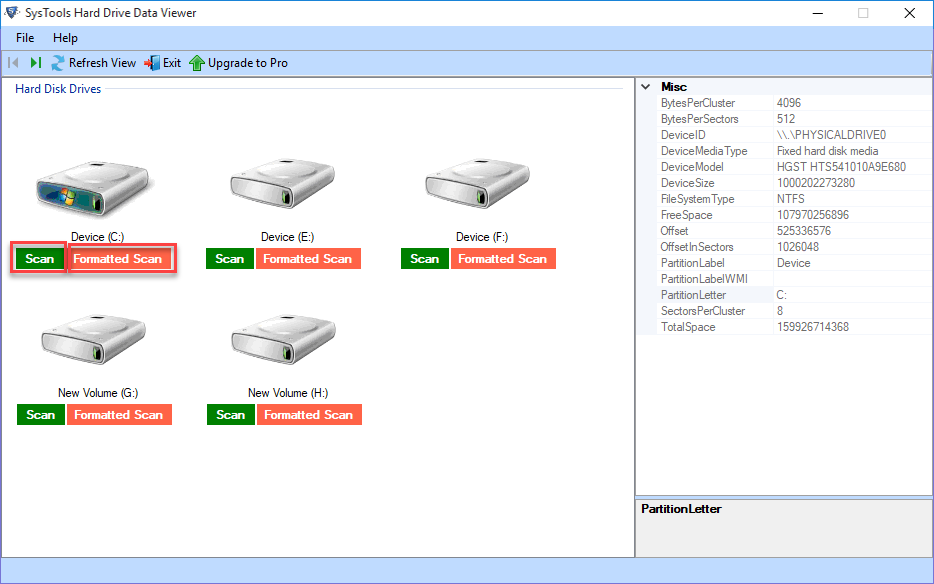Scan the Device (F:) drive
This screenshot has height=584, width=934.
point(425,259)
